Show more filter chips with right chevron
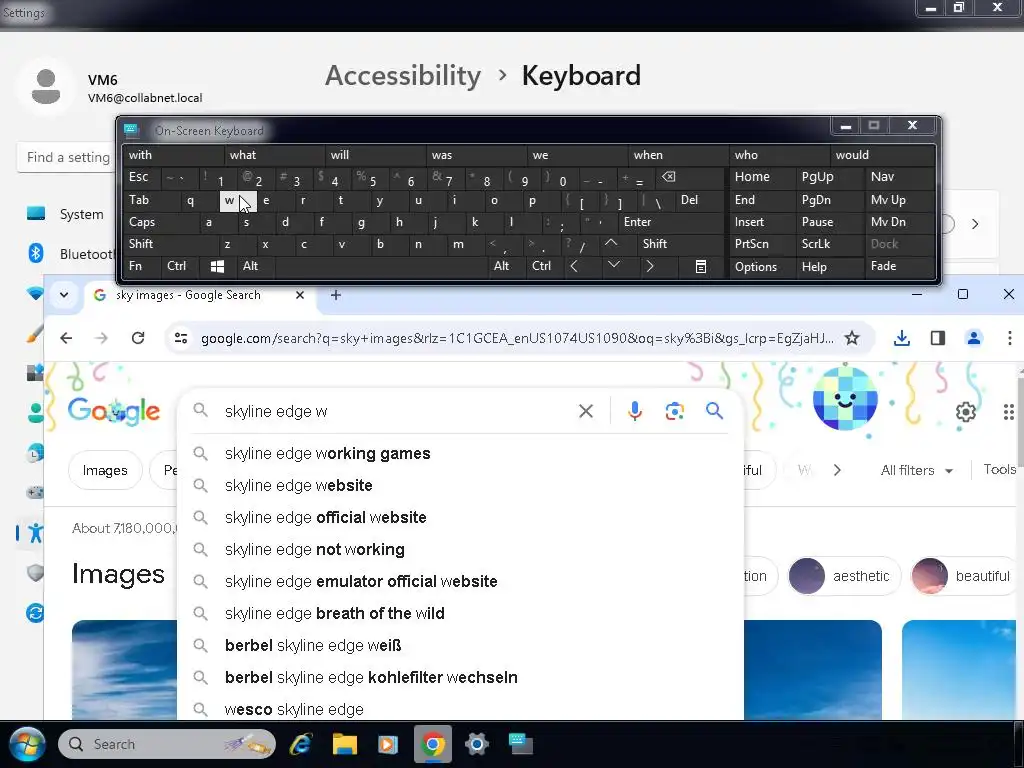The image size is (1024, 768). 837,470
